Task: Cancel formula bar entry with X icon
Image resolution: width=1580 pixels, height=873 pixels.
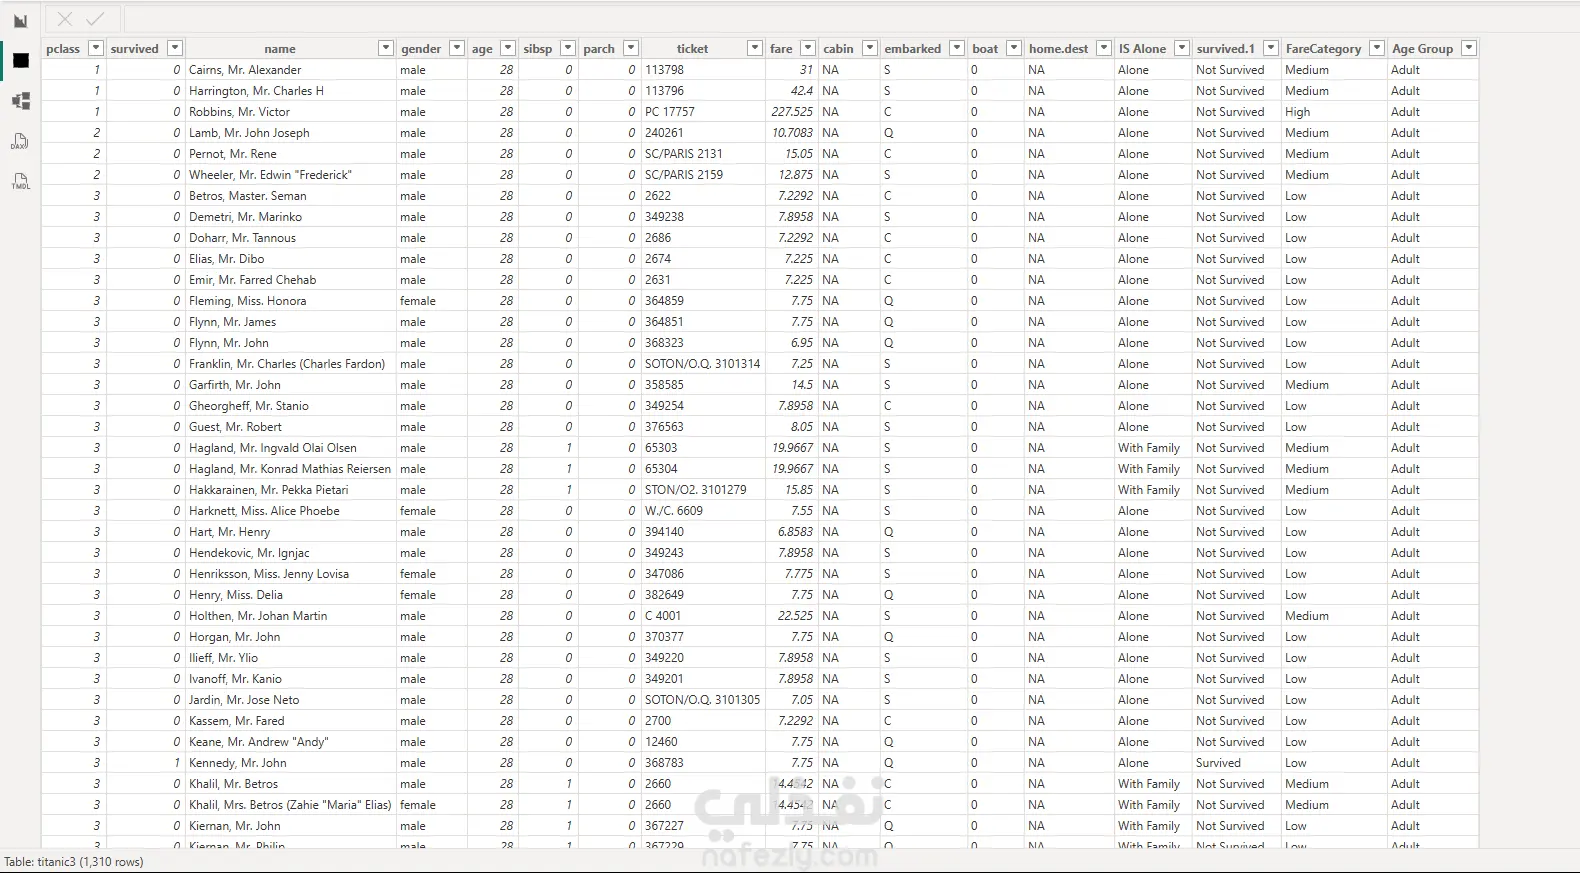Action: 65,19
